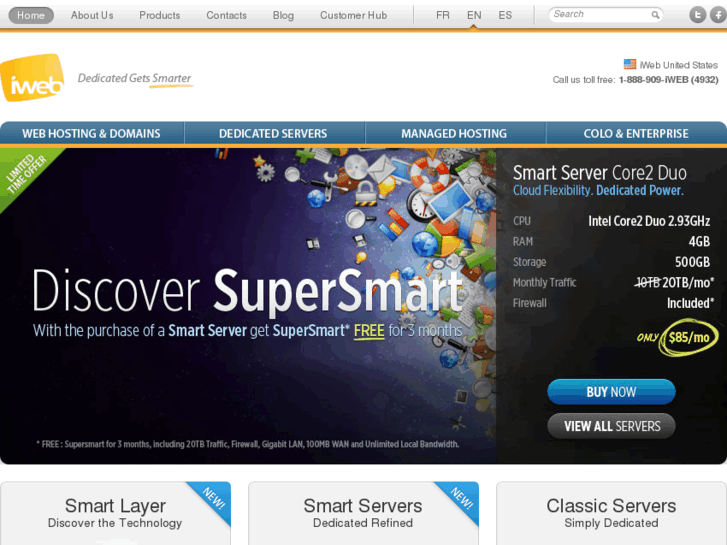This screenshot has width=727, height=545.
Task: Open the About Us page
Action: pos(92,15)
